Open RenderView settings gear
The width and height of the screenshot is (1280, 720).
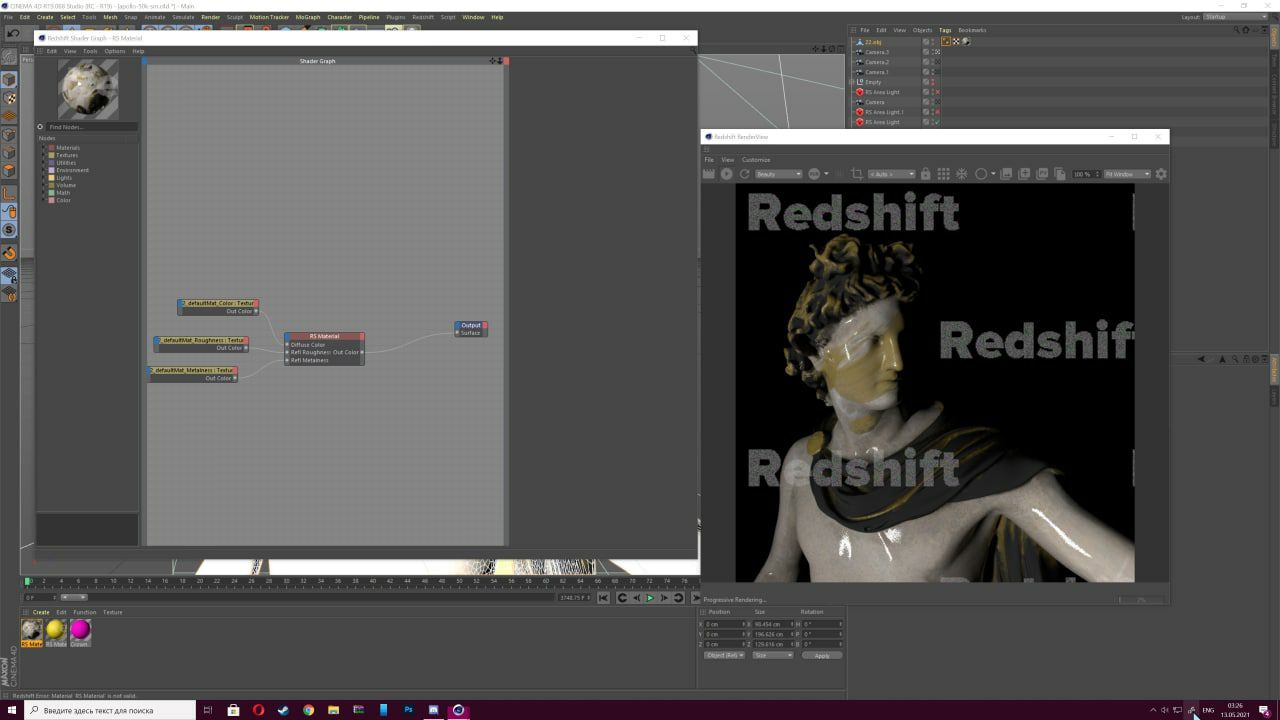[x=1161, y=174]
